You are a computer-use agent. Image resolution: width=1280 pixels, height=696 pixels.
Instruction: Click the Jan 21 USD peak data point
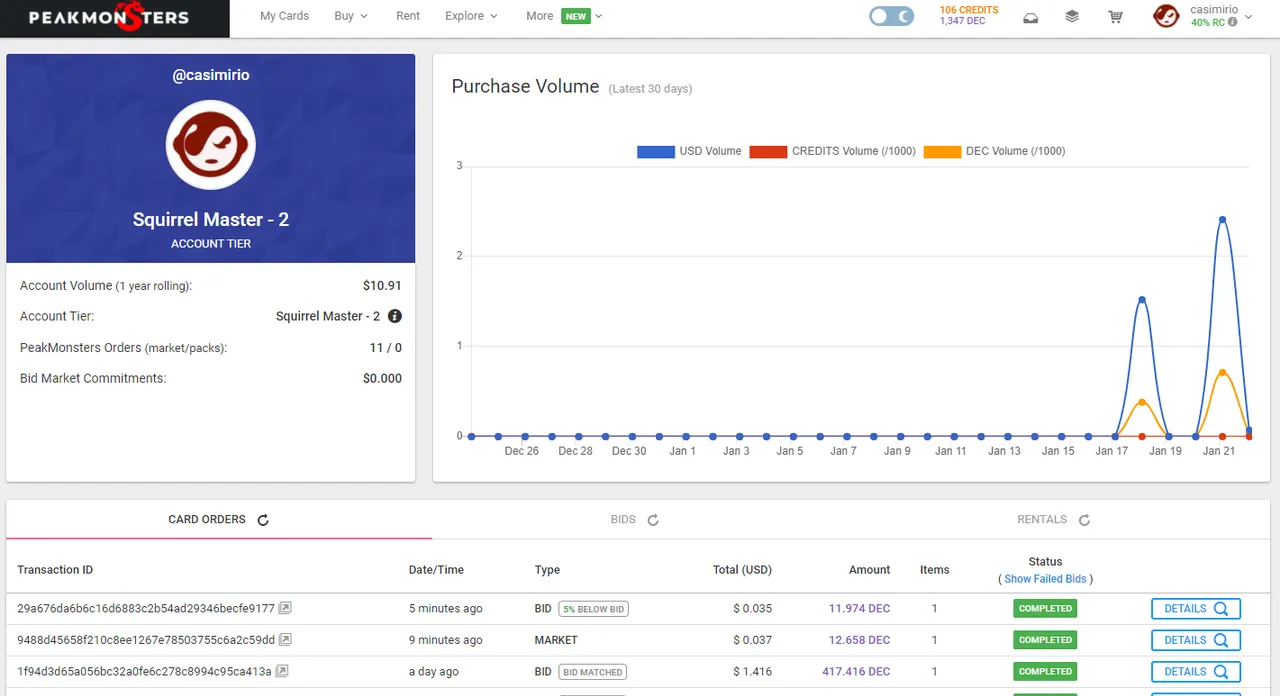pos(1222,219)
